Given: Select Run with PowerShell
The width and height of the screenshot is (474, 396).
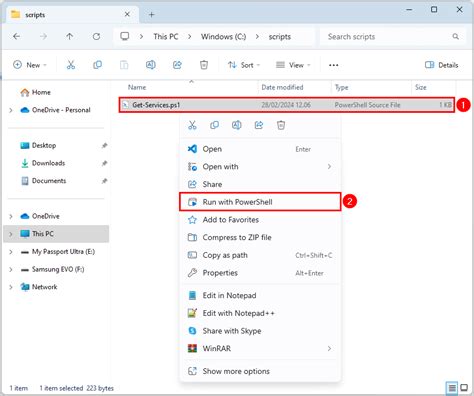Looking at the screenshot, I should [x=260, y=202].
